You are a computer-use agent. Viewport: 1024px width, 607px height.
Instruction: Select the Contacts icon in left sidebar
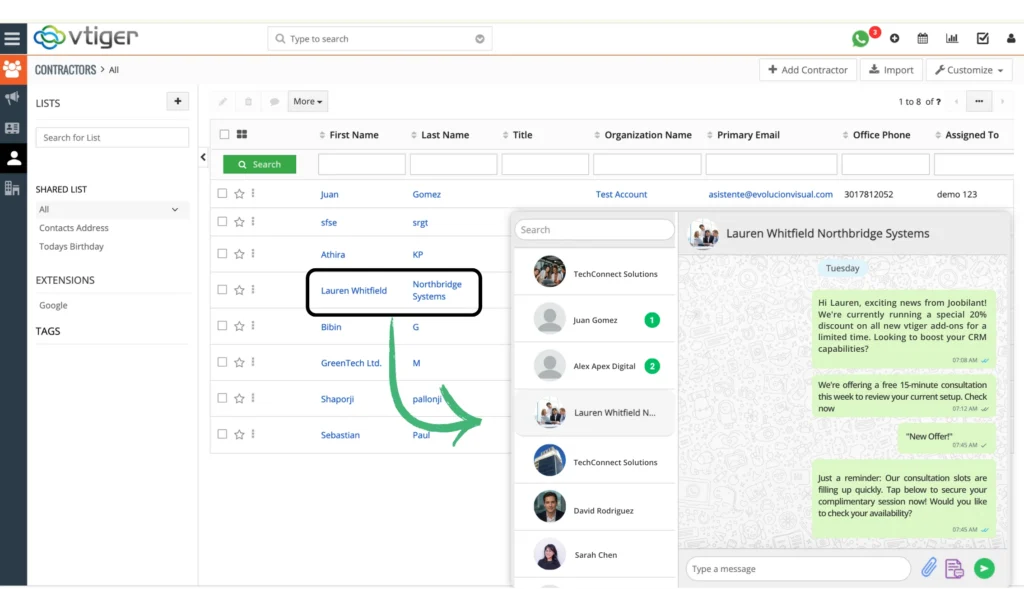click(x=13, y=157)
